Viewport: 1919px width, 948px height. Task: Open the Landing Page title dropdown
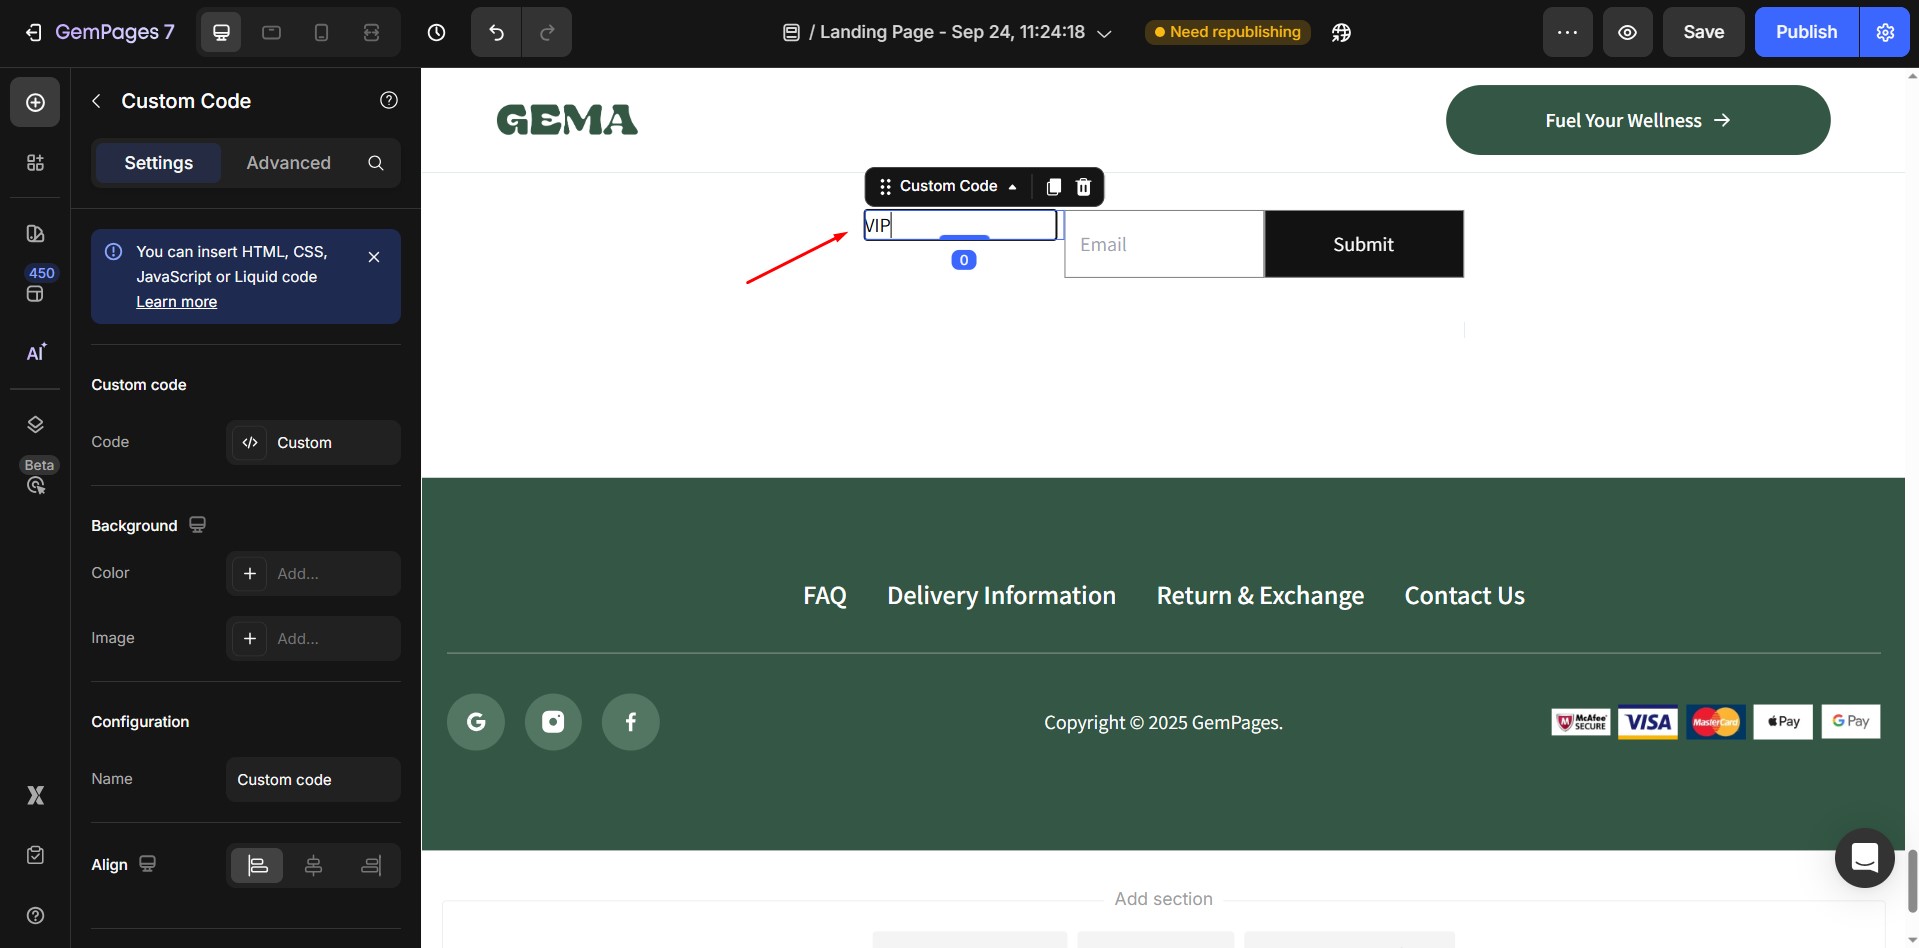(947, 32)
